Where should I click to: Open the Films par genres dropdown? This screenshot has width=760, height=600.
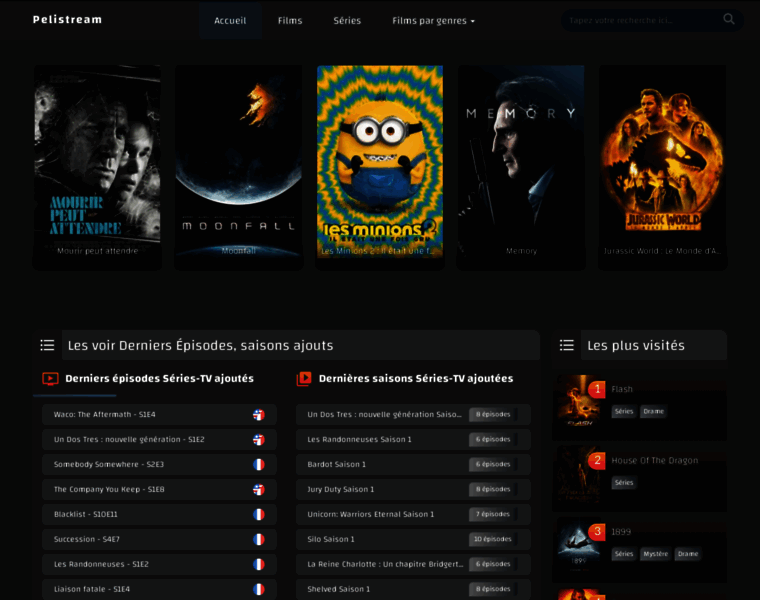(x=433, y=21)
